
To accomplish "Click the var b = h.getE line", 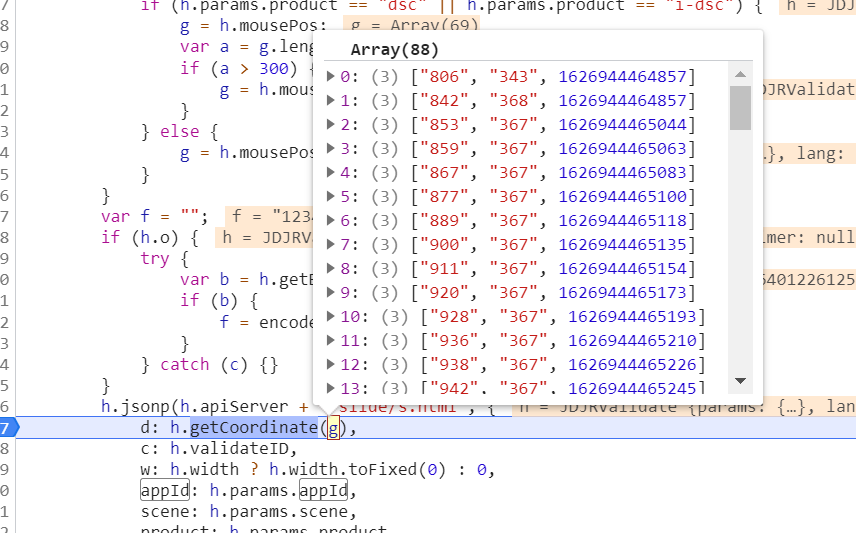I will [x=247, y=280].
